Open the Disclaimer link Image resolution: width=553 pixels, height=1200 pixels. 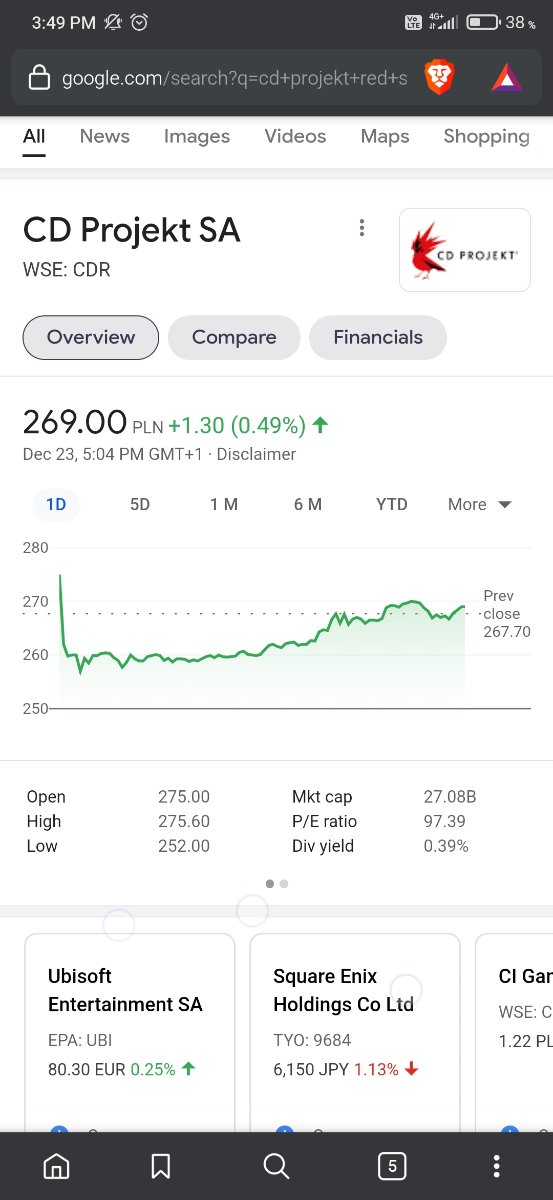pos(257,454)
